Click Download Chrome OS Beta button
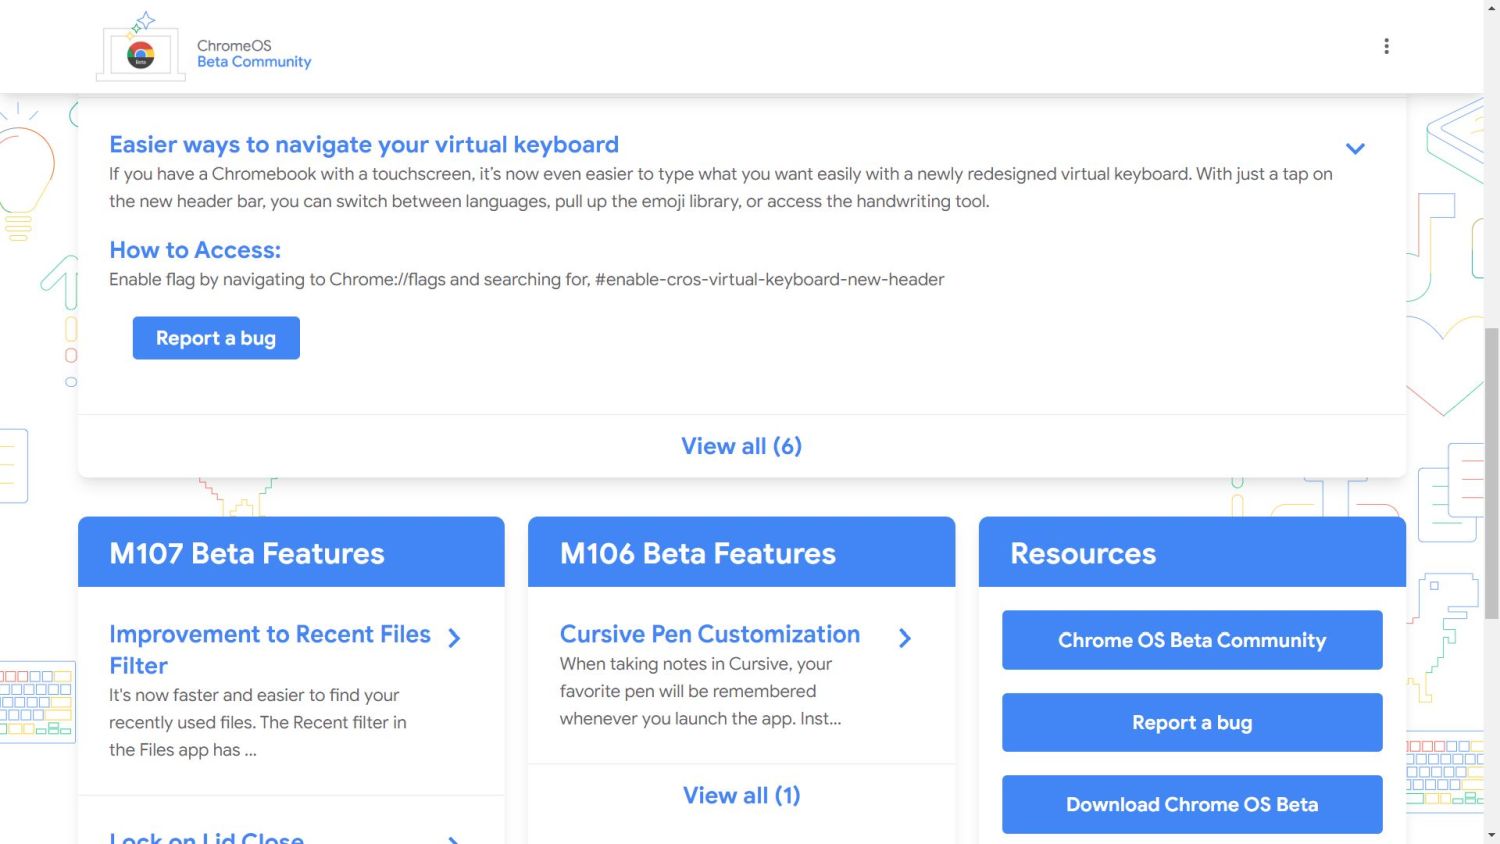Screen dimensions: 1500x844 pos(1192,804)
